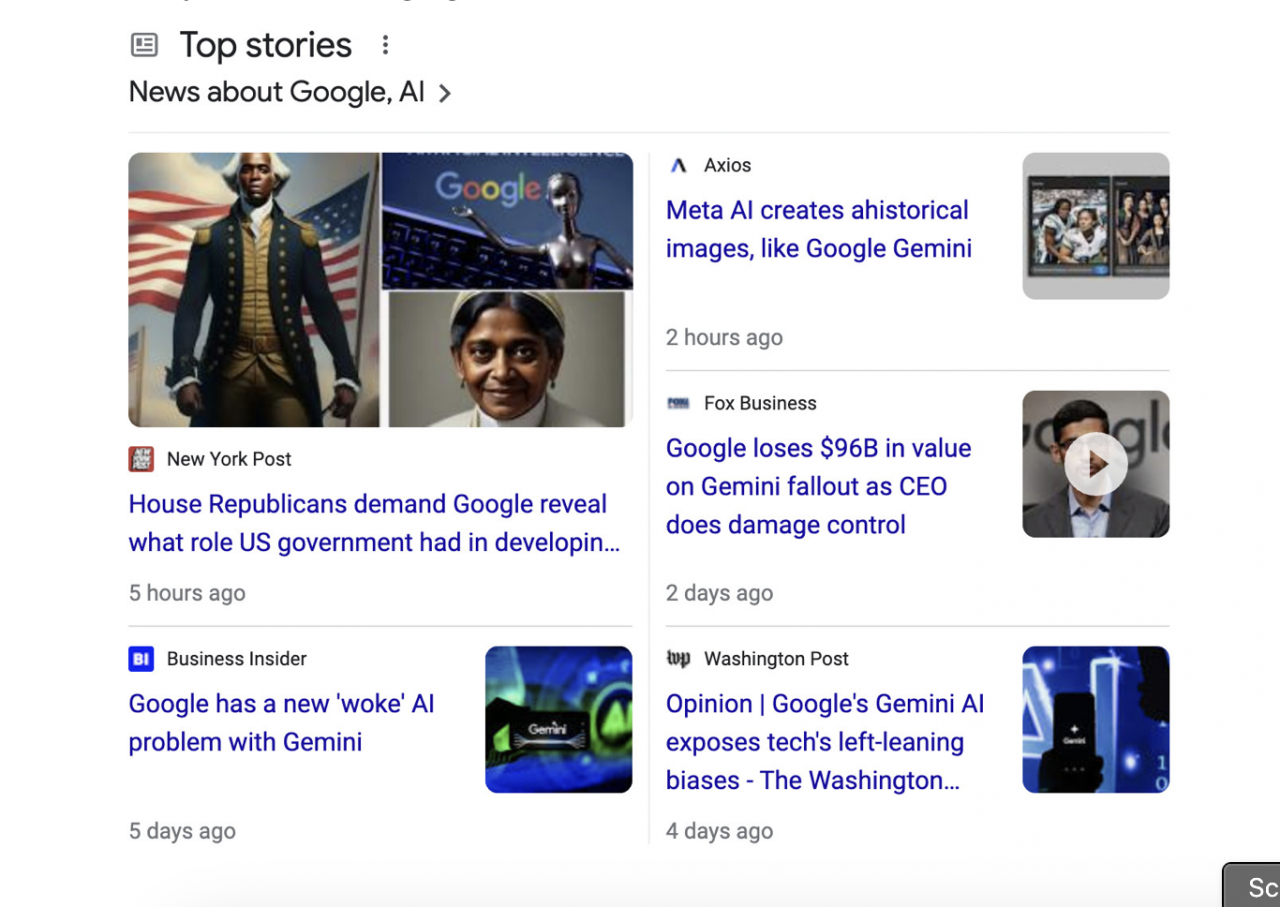Click the 5 days ago timestamp
The image size is (1280, 907).
coord(182,831)
